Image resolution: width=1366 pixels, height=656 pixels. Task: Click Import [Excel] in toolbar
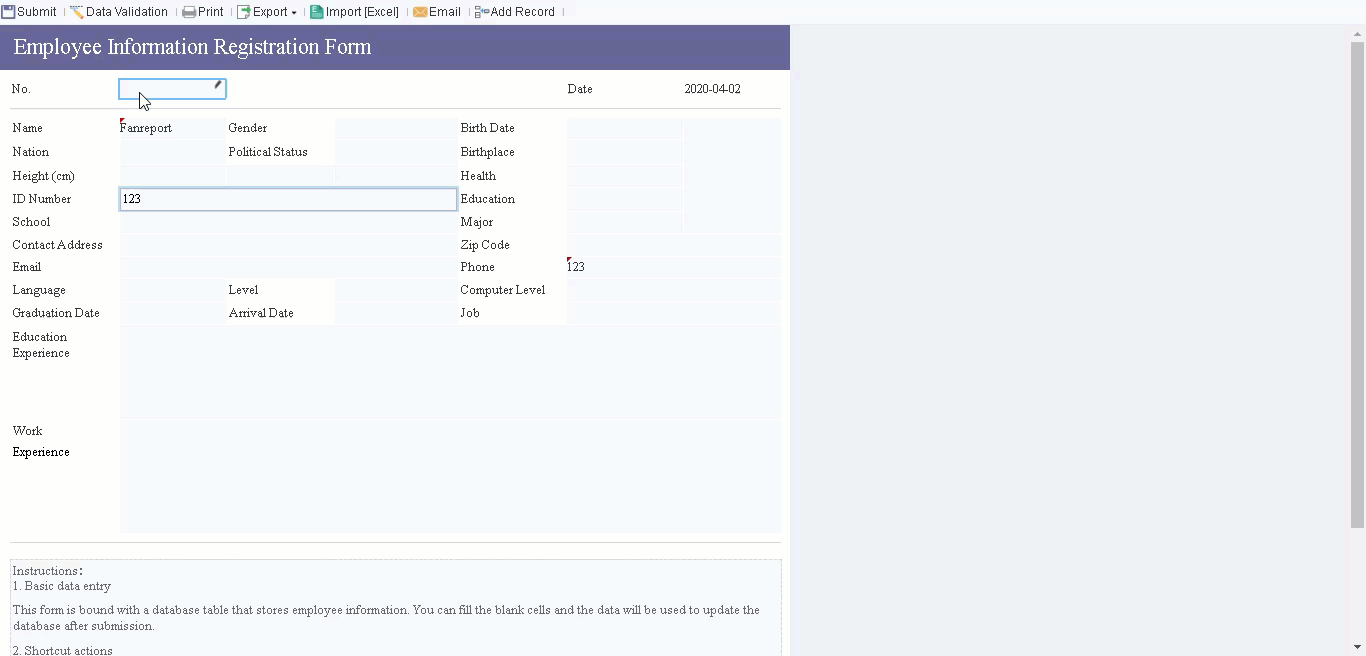pos(354,12)
